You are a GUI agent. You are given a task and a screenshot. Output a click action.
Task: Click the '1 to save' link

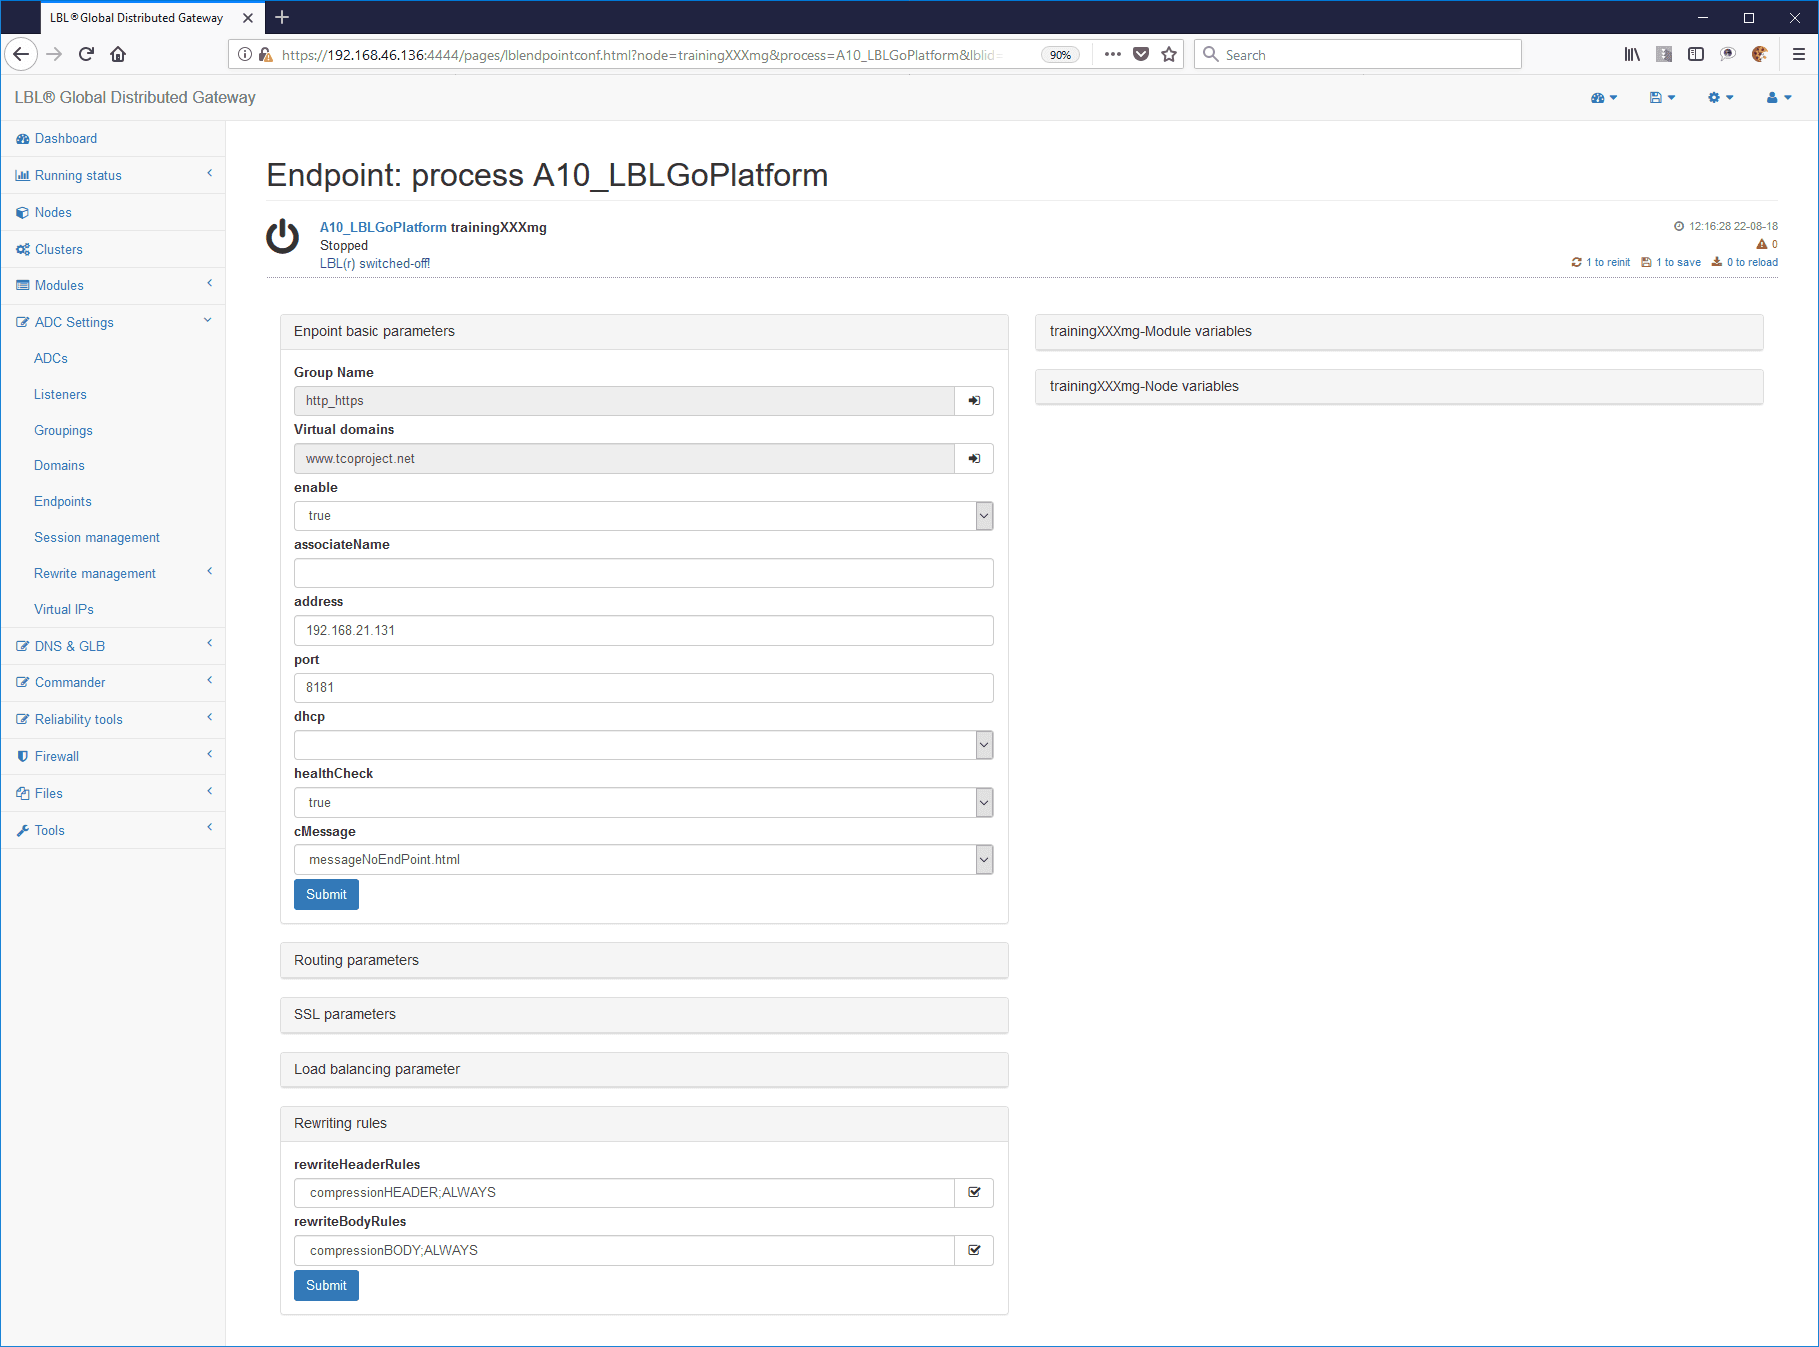[x=1671, y=263]
